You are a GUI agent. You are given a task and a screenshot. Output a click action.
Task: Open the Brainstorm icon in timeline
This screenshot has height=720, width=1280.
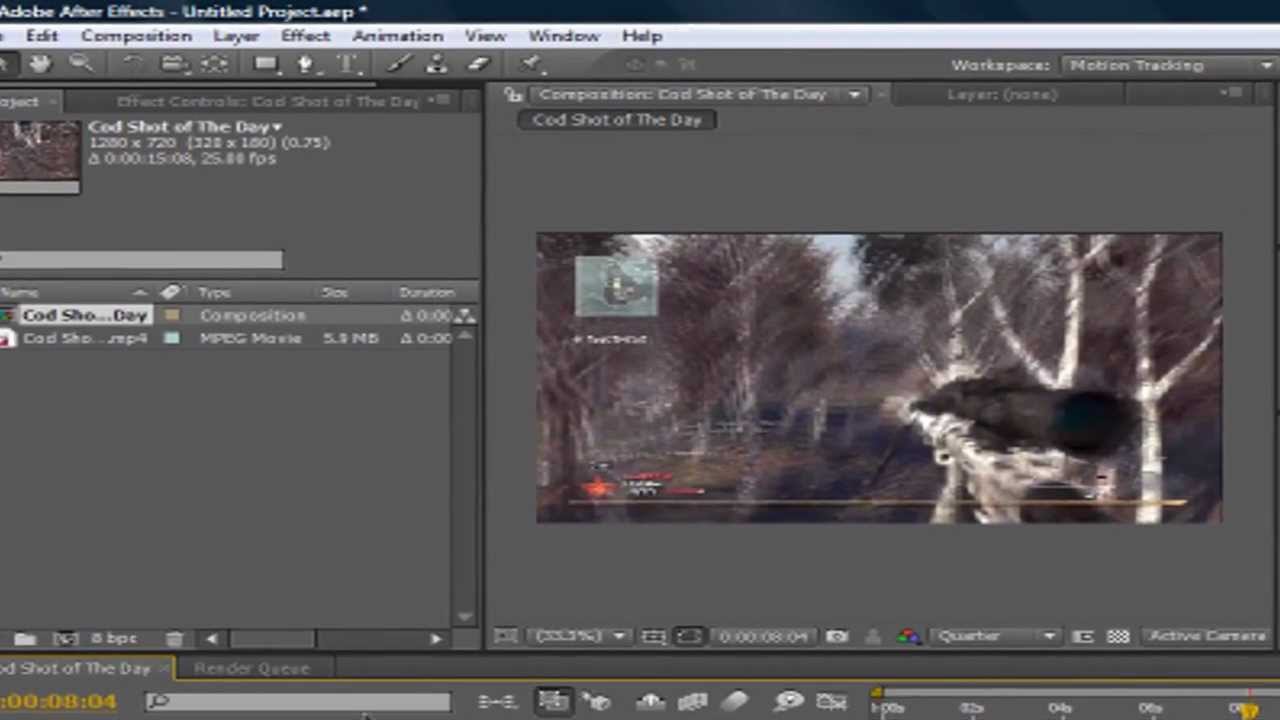pyautogui.click(x=787, y=702)
